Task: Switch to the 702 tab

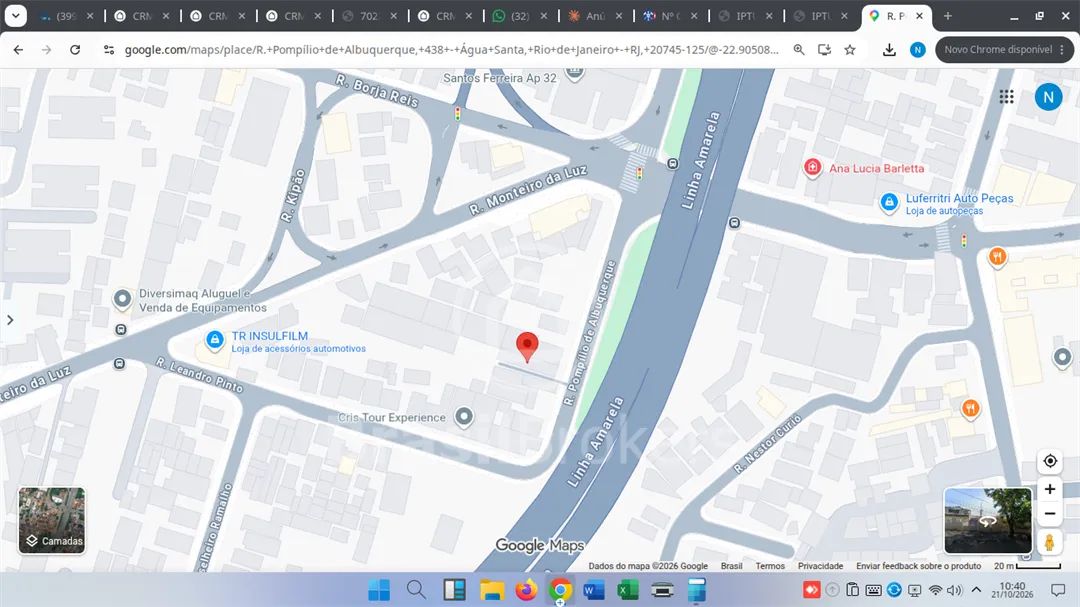Action: click(371, 16)
